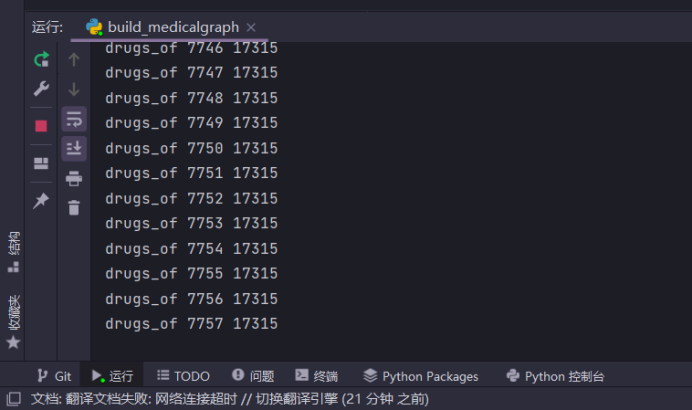Open the Git tool window
Screen dimensions: 692x410
54,376
